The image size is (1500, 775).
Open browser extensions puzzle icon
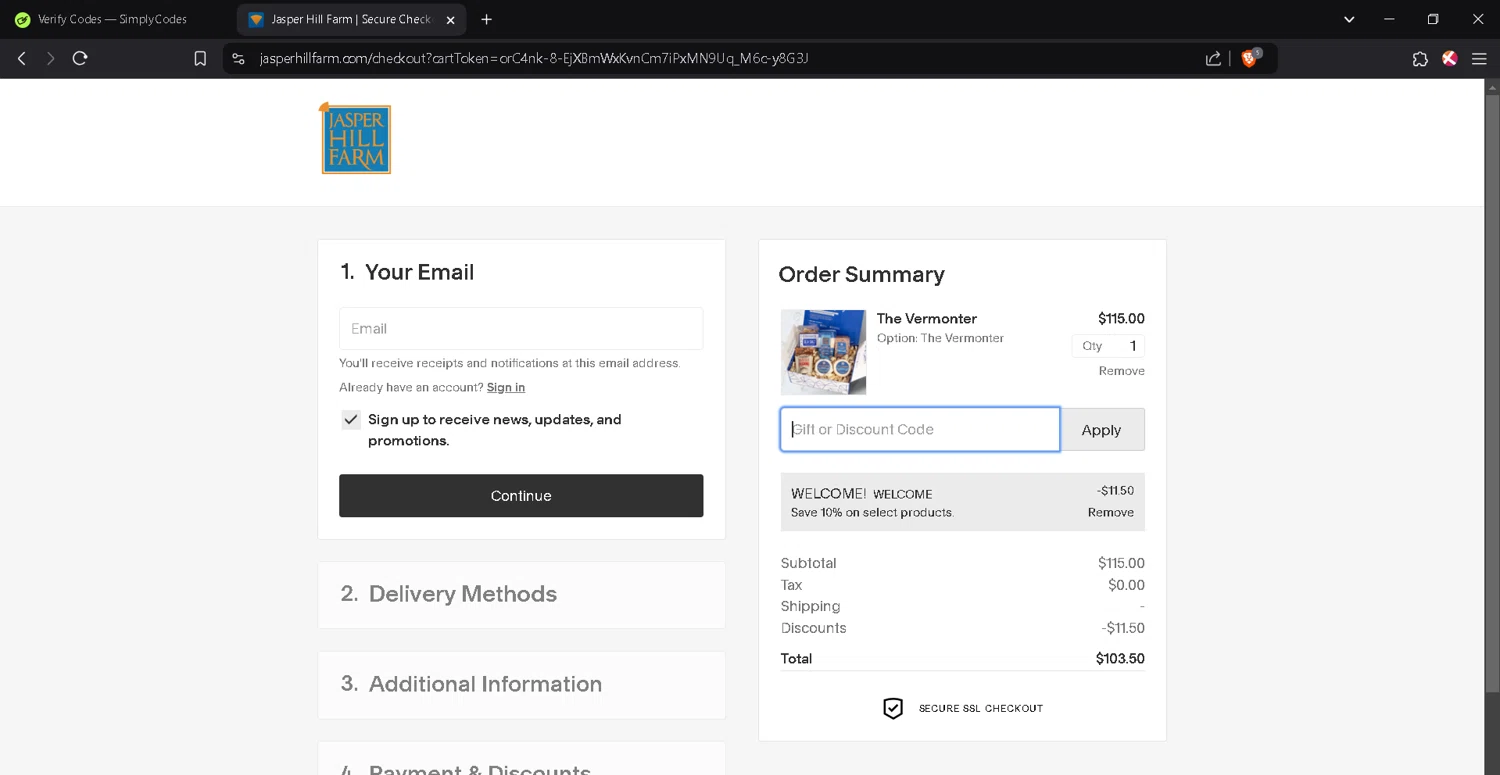(x=1420, y=59)
